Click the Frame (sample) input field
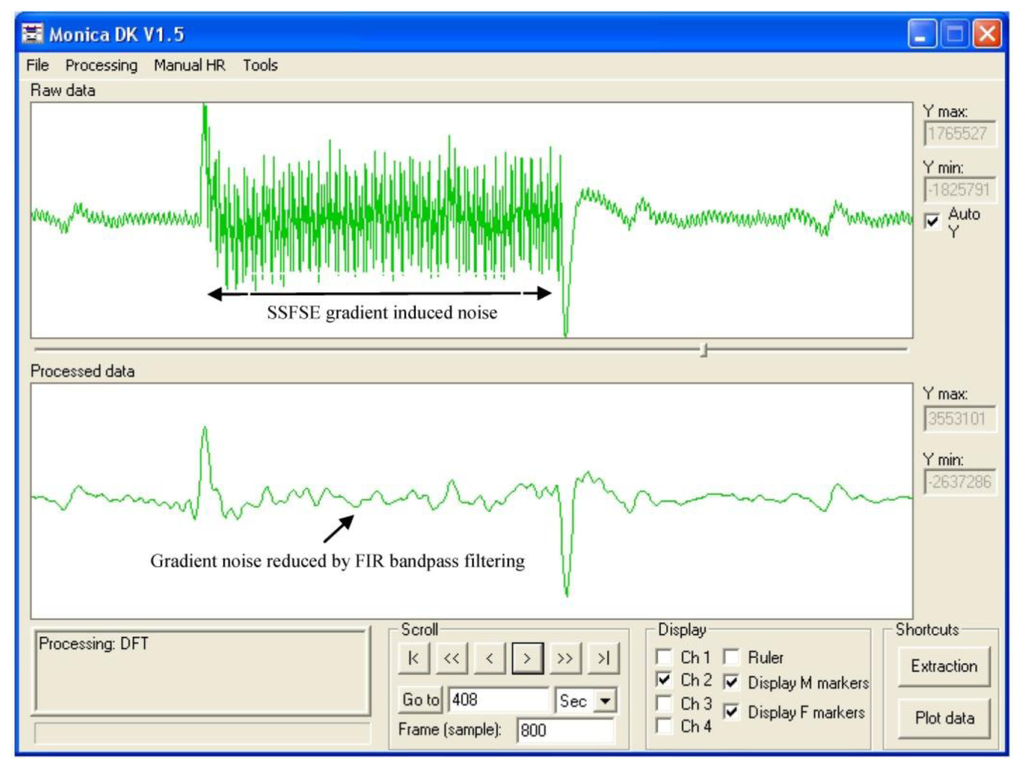The image size is (1024, 770). [x=564, y=731]
